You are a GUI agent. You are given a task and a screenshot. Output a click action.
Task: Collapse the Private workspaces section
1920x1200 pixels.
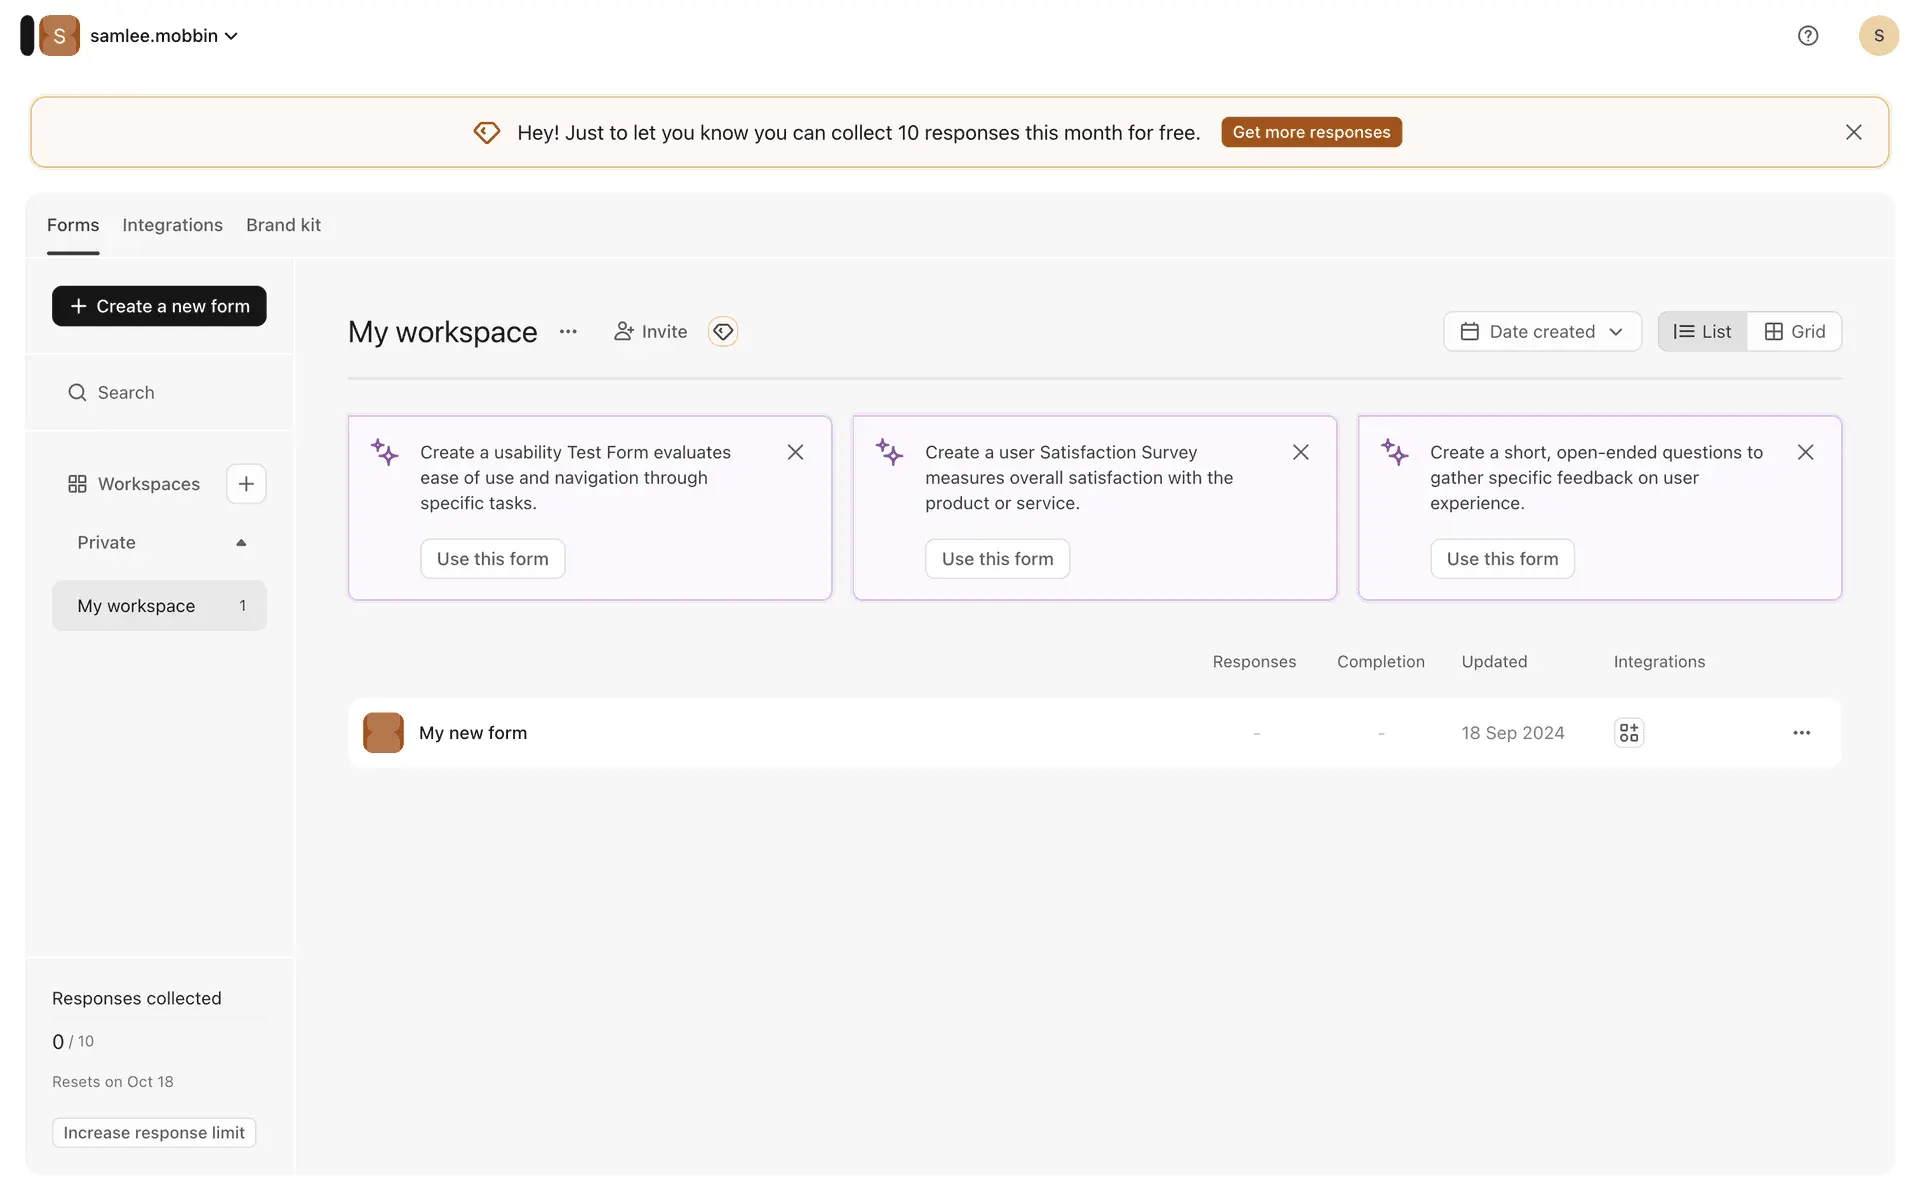tap(240, 543)
